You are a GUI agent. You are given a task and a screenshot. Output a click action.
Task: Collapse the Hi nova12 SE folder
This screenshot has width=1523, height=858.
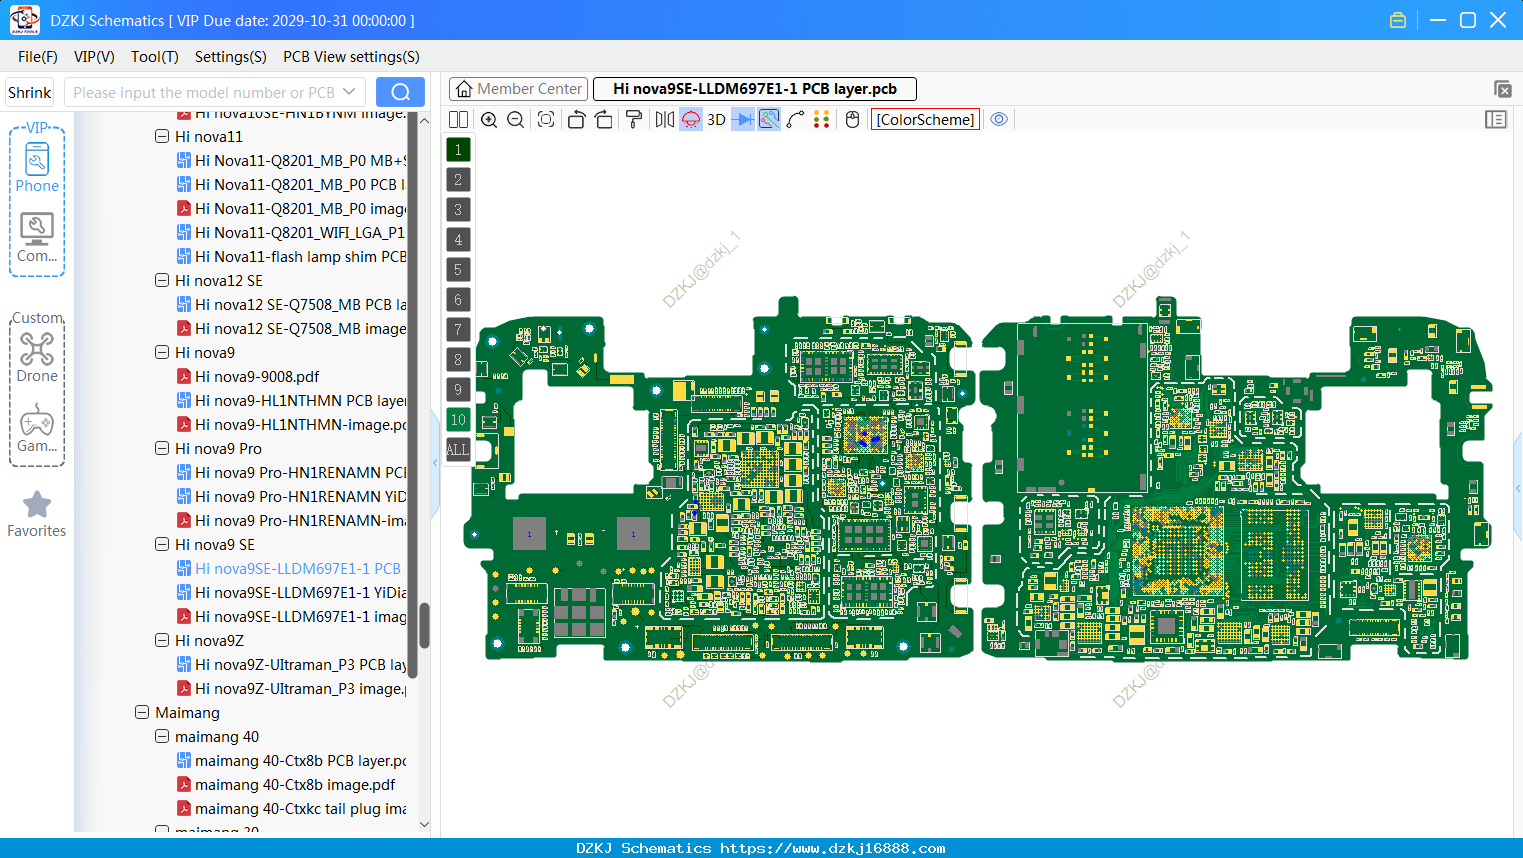[x=162, y=280]
